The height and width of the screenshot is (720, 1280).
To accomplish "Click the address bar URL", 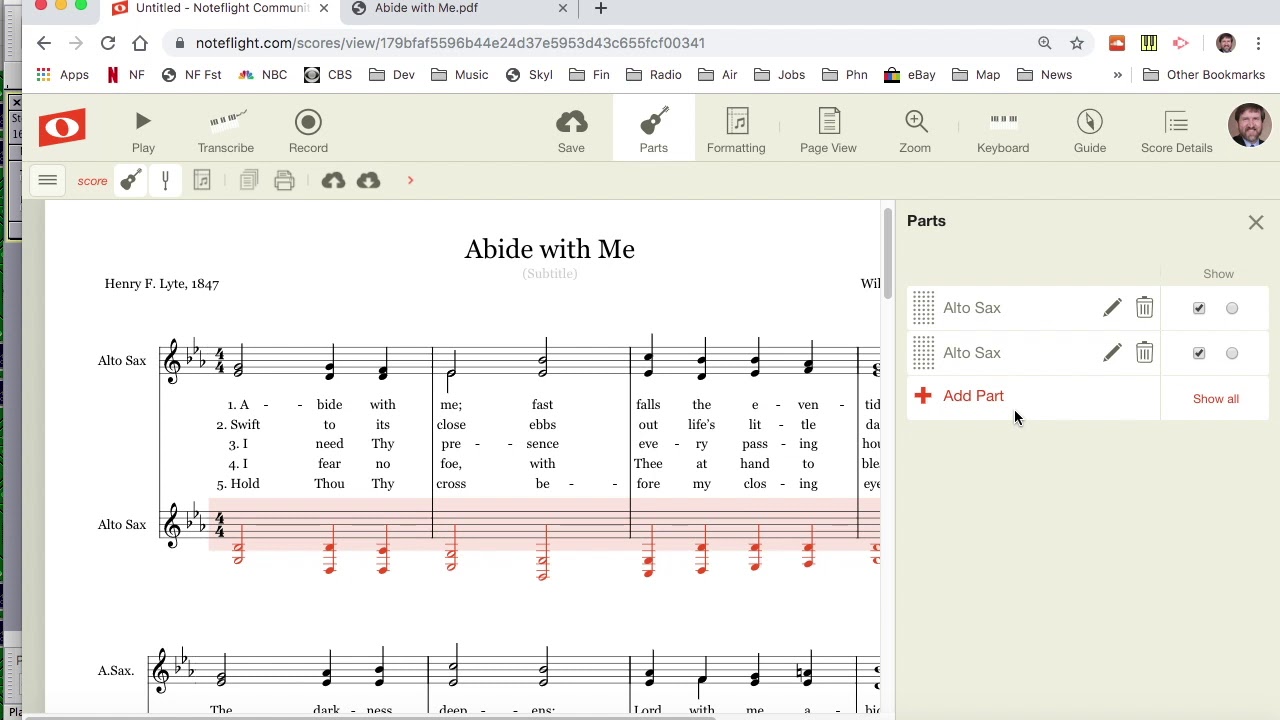I will point(450,43).
